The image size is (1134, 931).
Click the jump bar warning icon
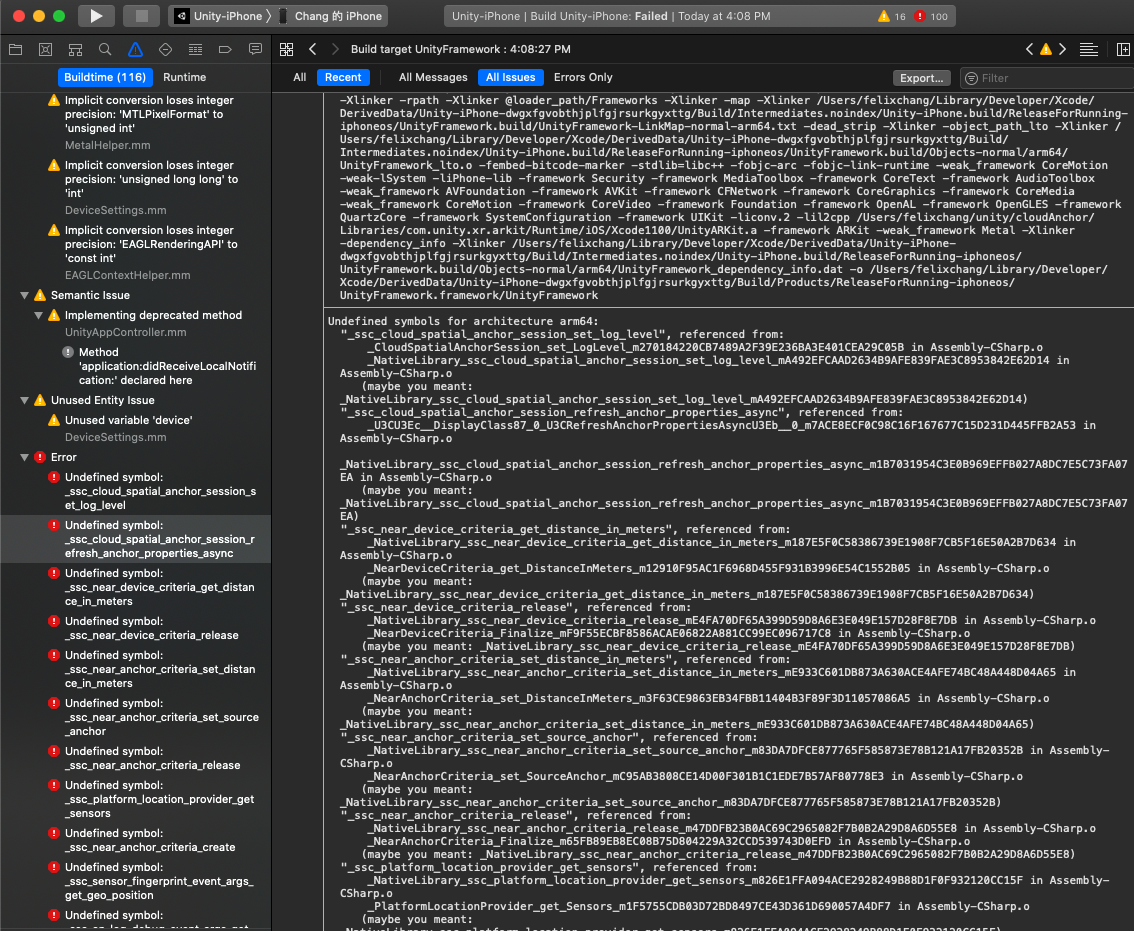click(1046, 49)
